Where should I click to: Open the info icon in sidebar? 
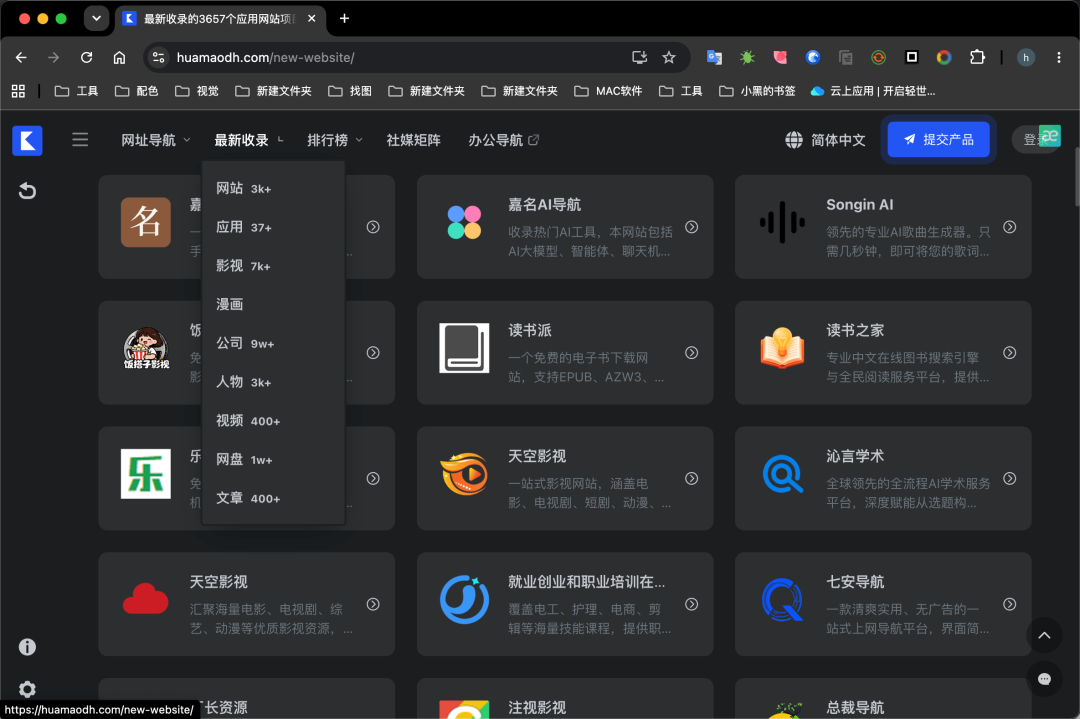click(x=27, y=647)
